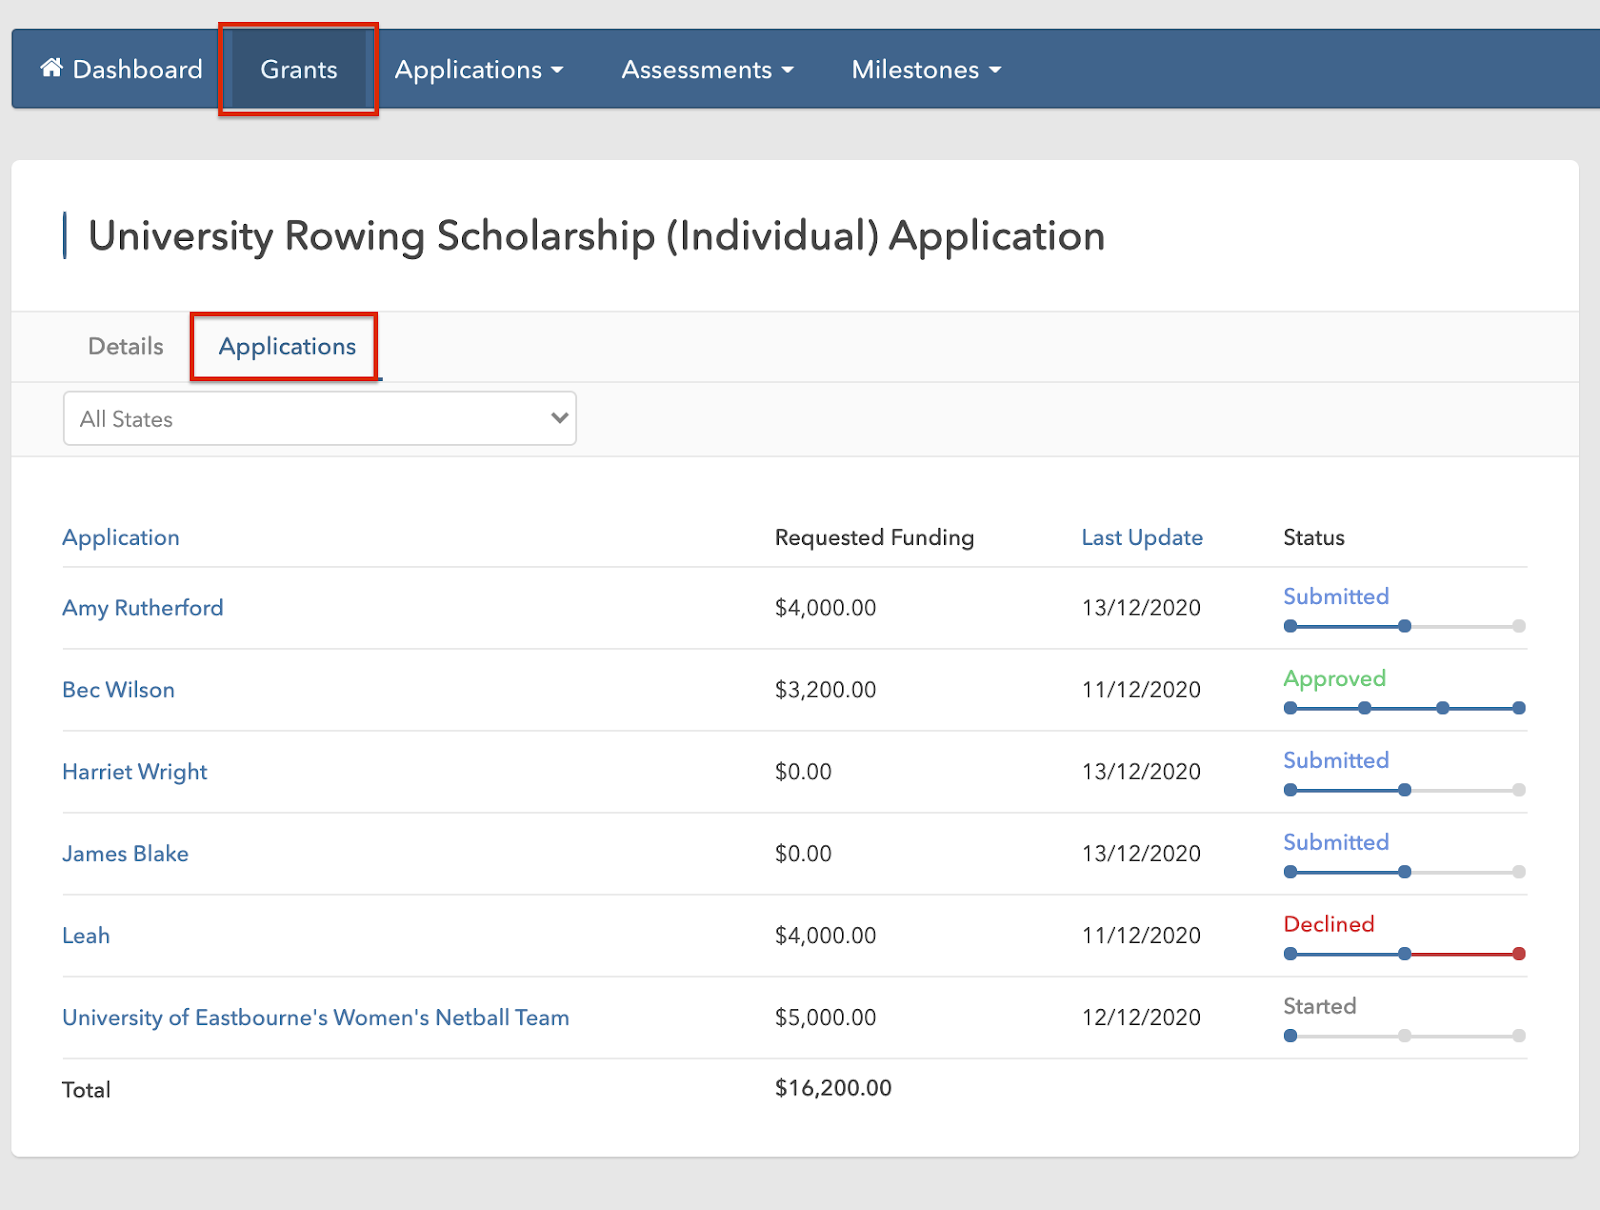Click Amy Rutherford's Submitted status label
Screen dimensions: 1600x1210
point(1336,596)
